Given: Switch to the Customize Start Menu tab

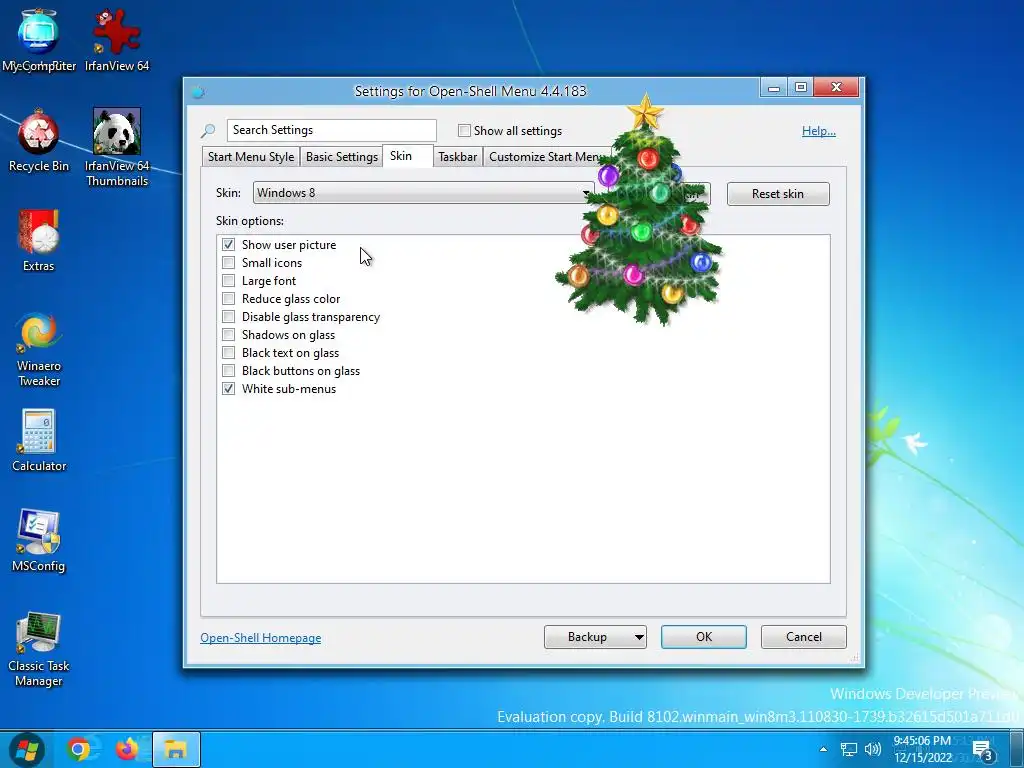Looking at the screenshot, I should [x=545, y=157].
